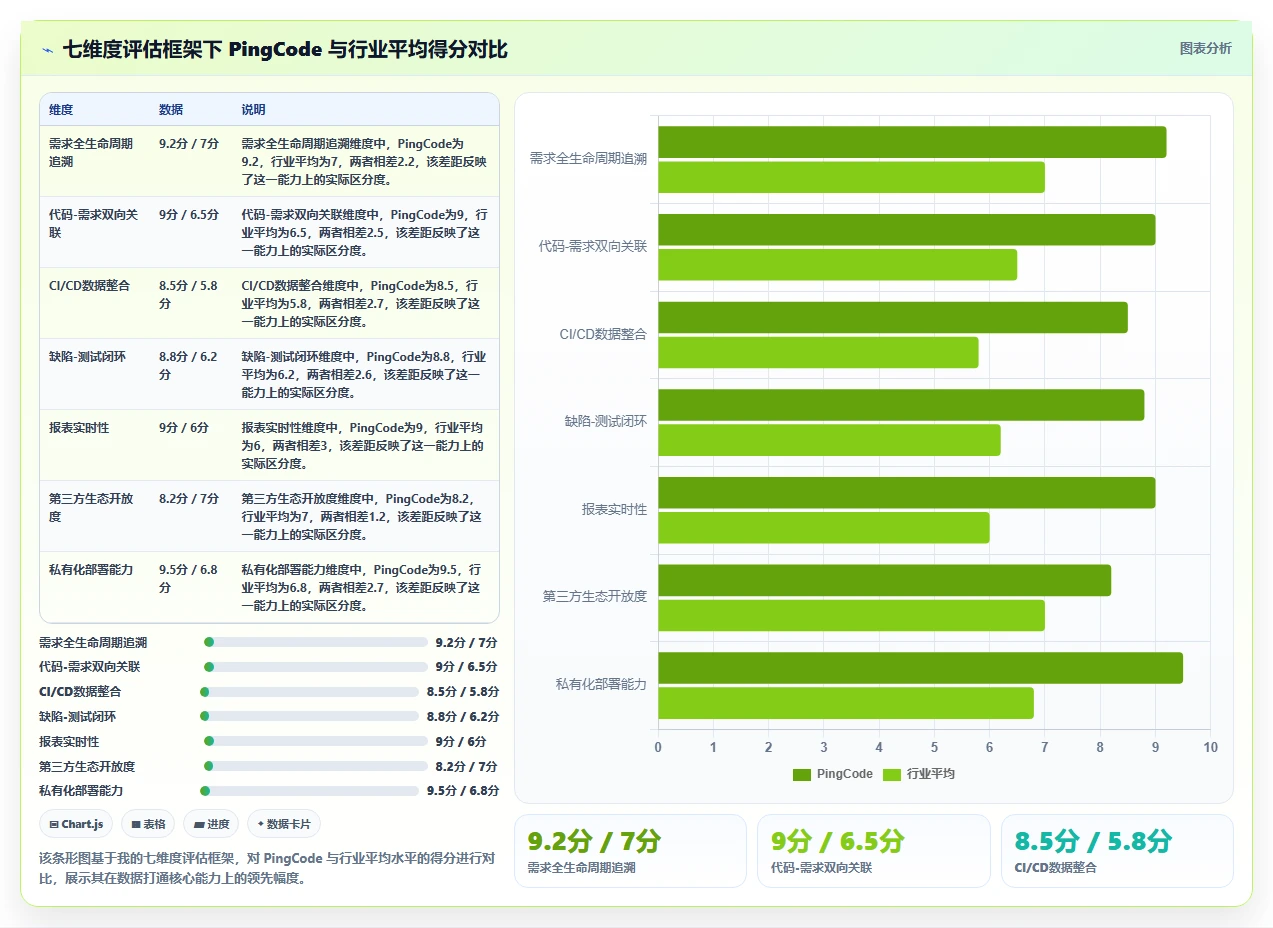Select the 进度 tag chip
Viewport: 1273px width, 928px height.
point(211,824)
